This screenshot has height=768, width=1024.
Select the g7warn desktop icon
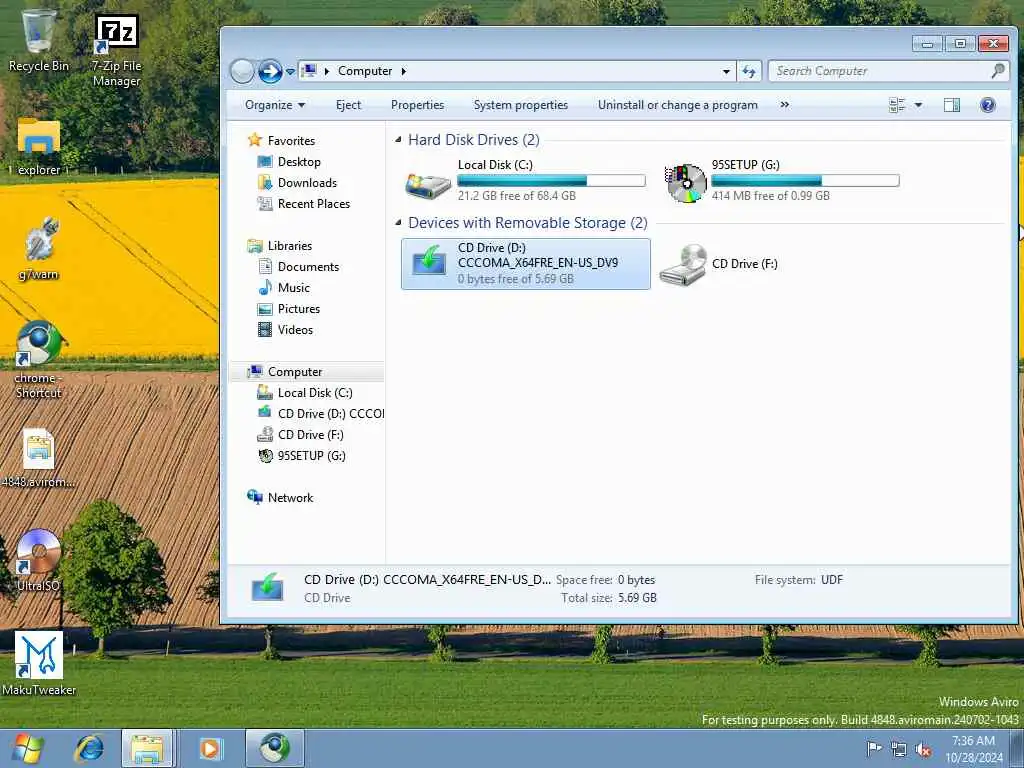coord(38,248)
